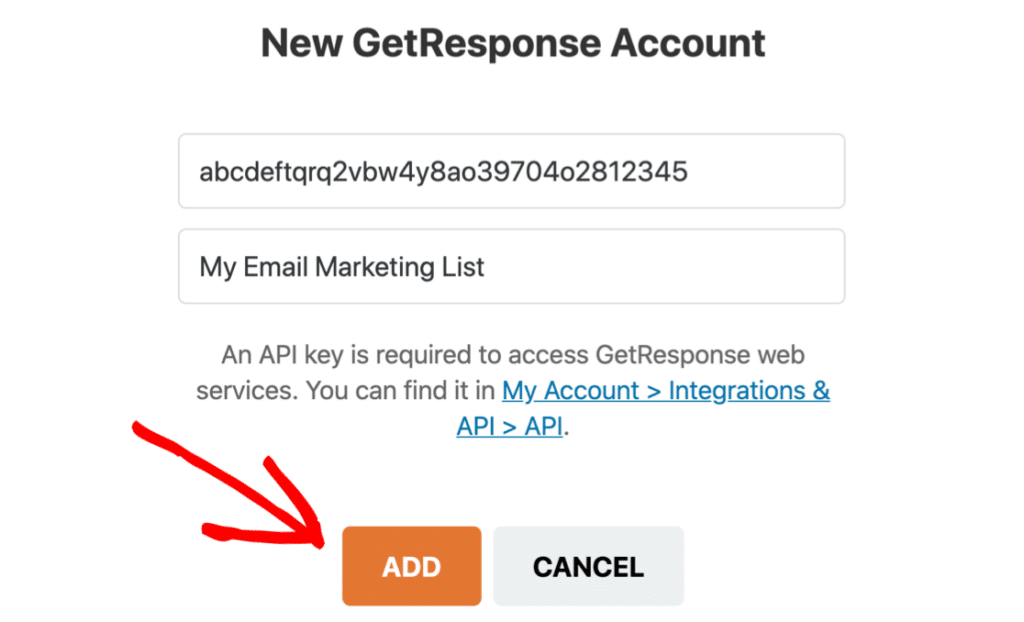Open the GetResponse integrations settings link
1024x622 pixels.
[667, 391]
